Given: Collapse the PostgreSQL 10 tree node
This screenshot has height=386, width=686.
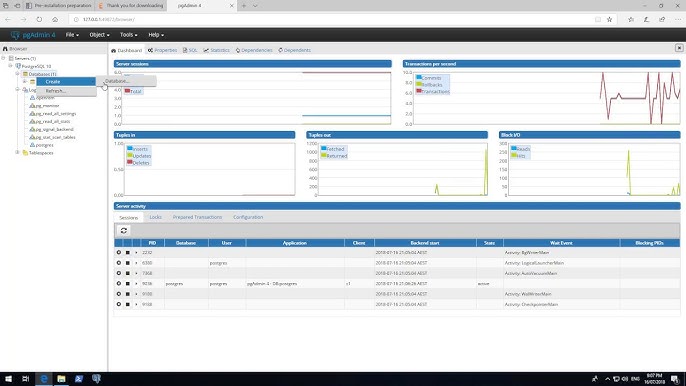Looking at the screenshot, I should [10, 66].
